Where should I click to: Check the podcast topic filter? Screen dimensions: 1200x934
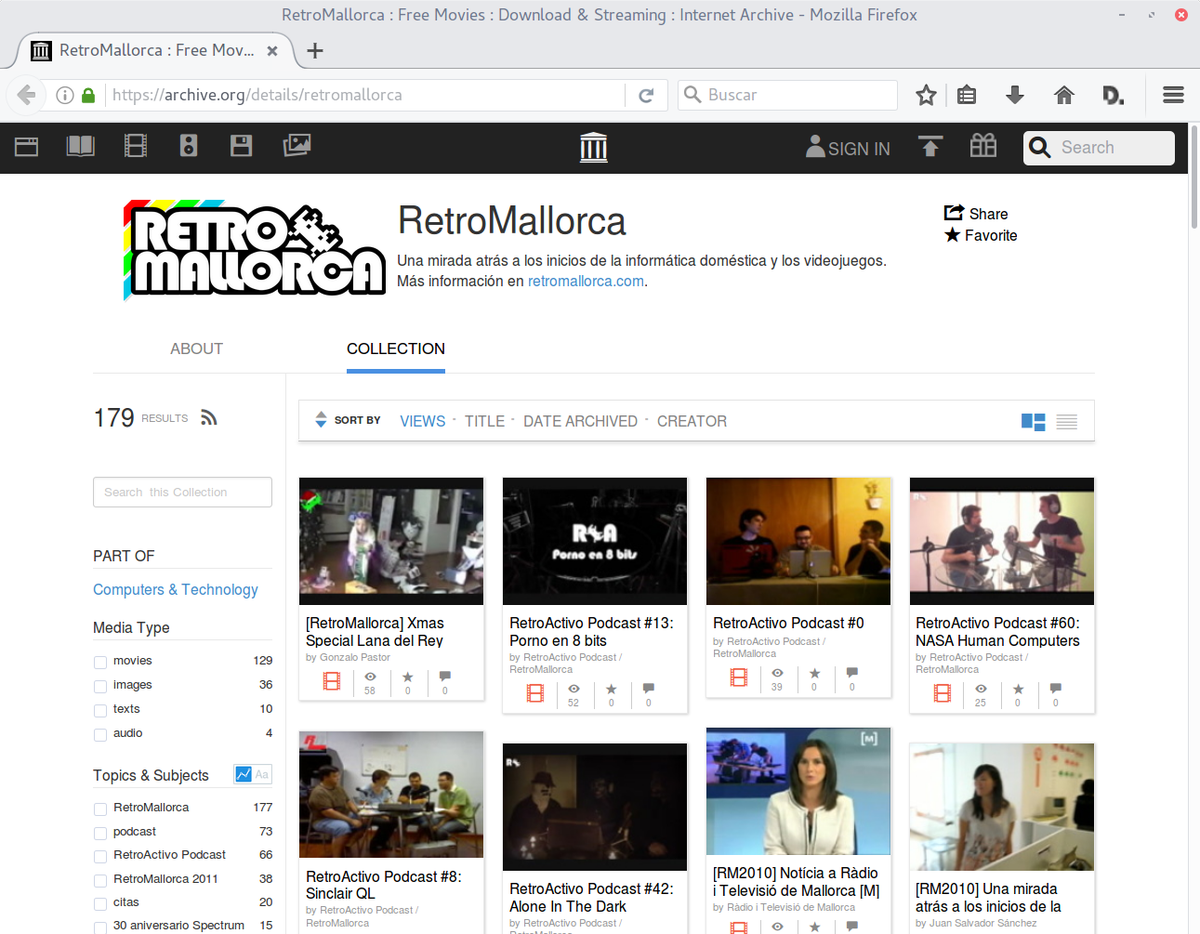[100, 833]
